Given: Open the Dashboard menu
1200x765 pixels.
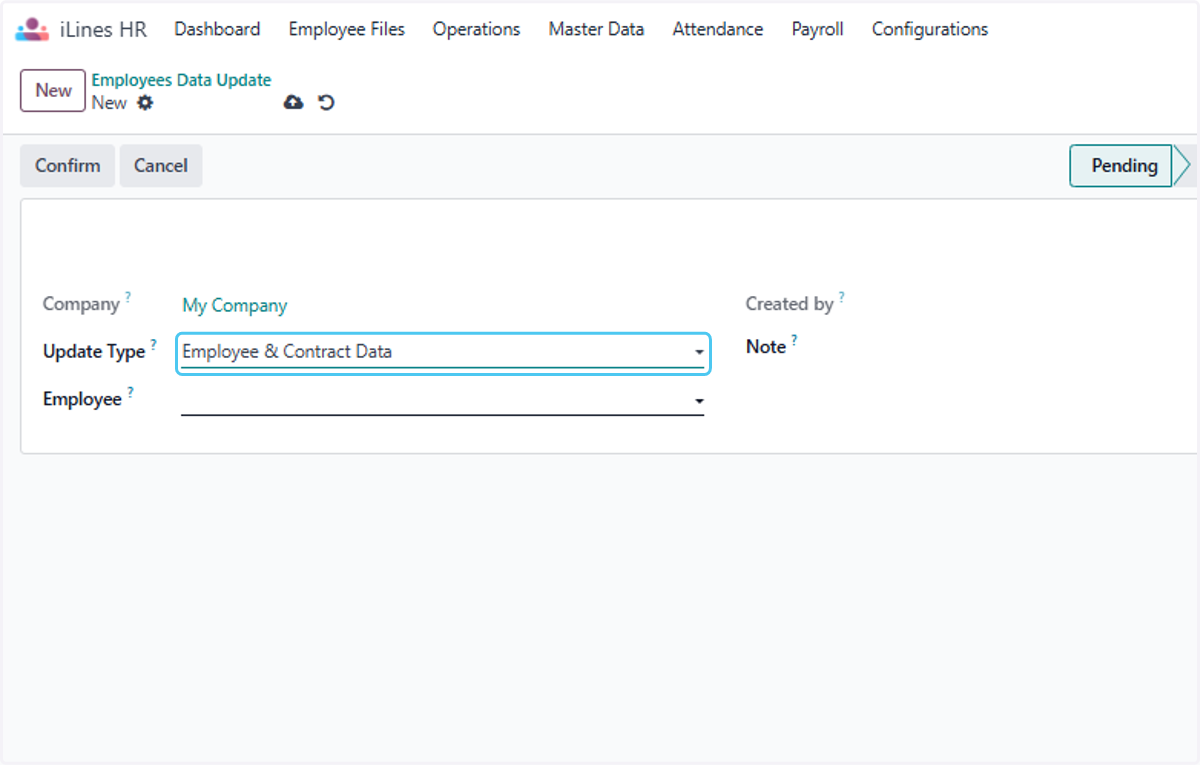Looking at the screenshot, I should tap(217, 29).
